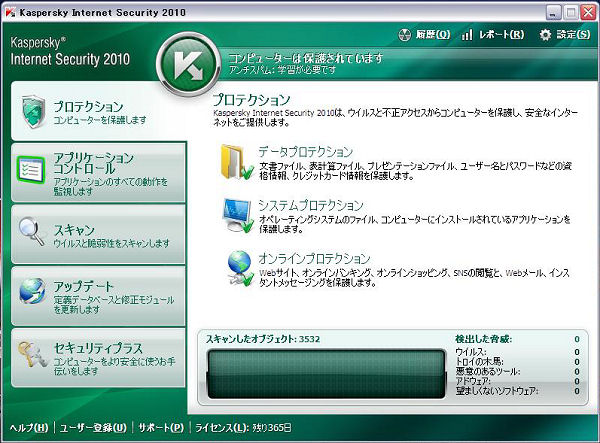Open the 設定(S) settings link
Viewport: 600px width, 443px height.
click(573, 35)
